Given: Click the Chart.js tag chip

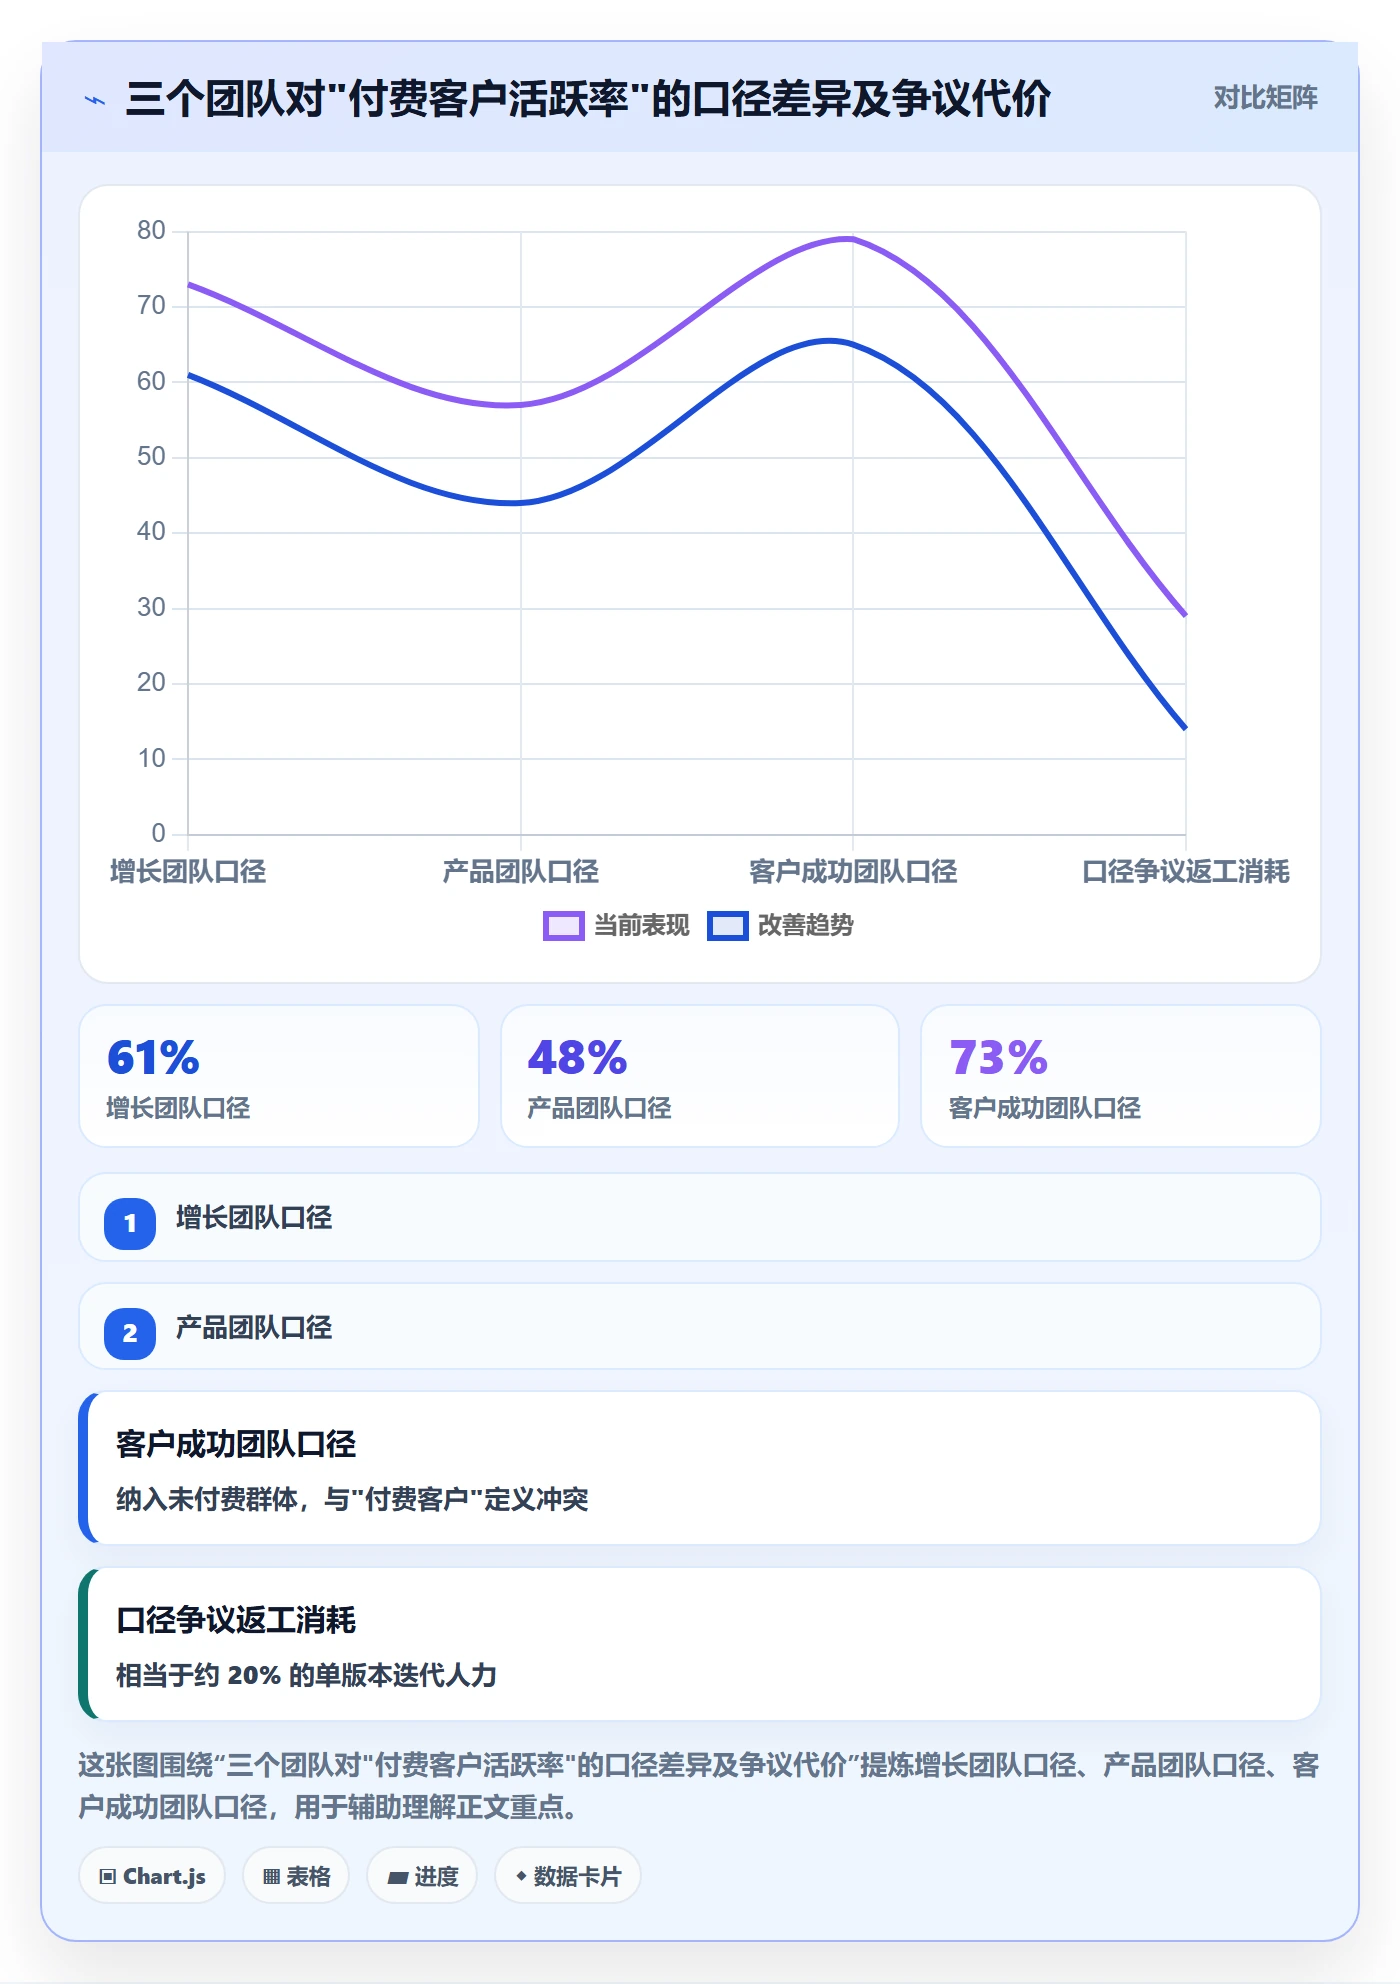Looking at the screenshot, I should pyautogui.click(x=152, y=1876).
